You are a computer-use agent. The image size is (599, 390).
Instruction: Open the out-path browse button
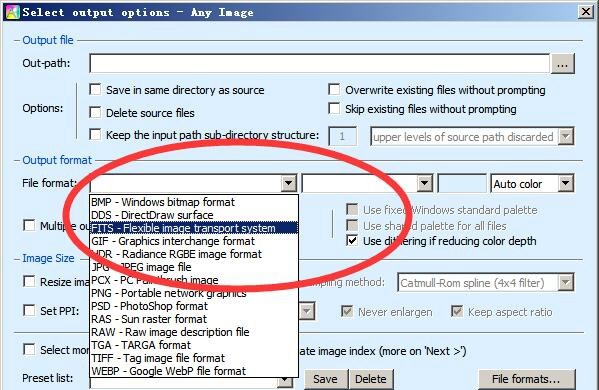tap(562, 63)
